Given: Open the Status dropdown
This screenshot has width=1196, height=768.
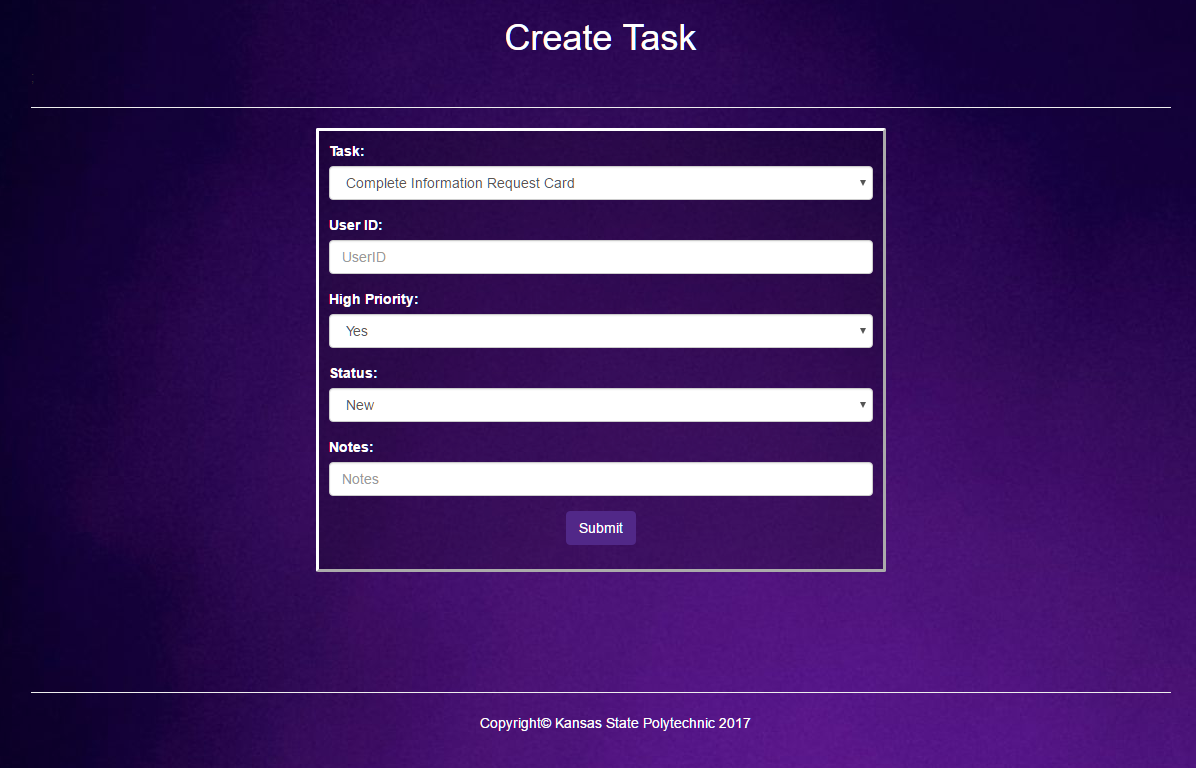Looking at the screenshot, I should coord(600,405).
